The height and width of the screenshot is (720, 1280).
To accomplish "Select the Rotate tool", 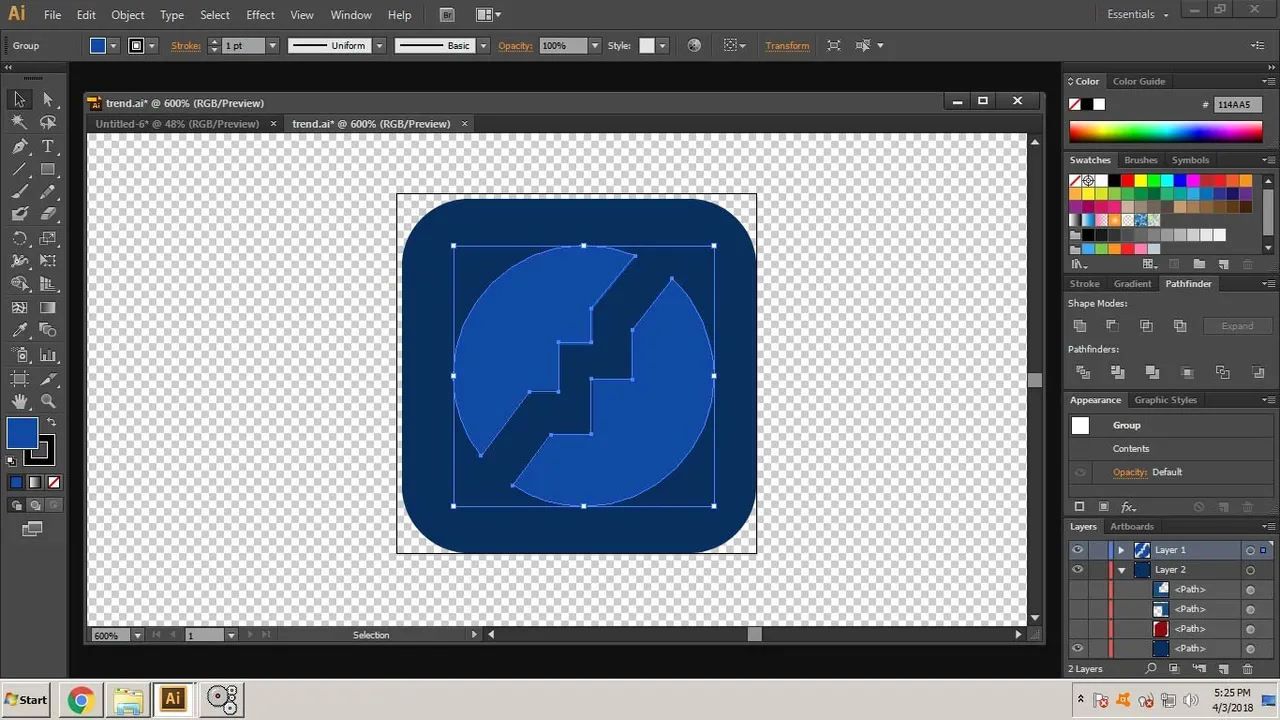I will 19,238.
